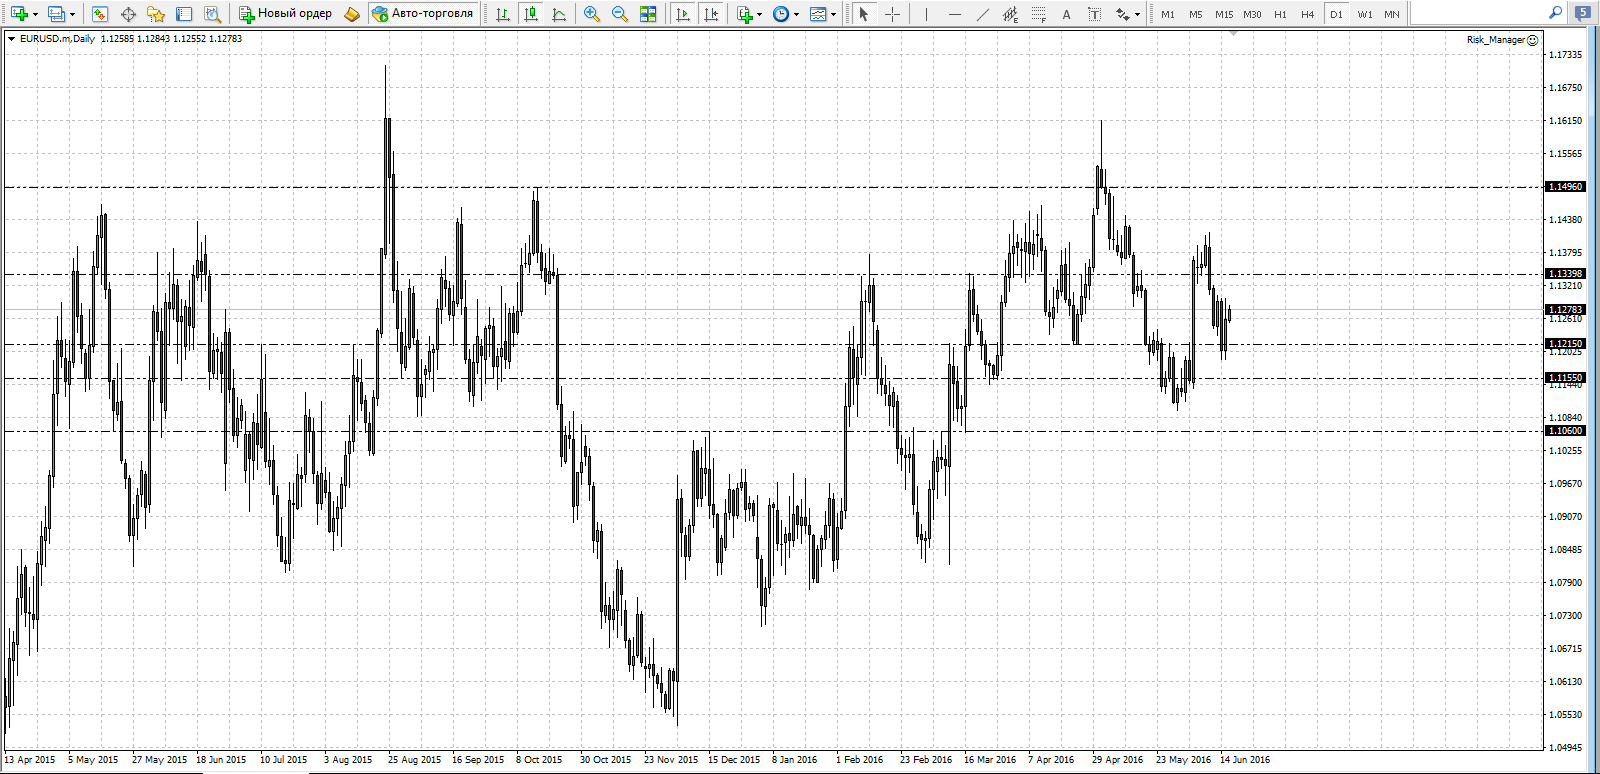Click the Tile Windows icon

pos(648,14)
